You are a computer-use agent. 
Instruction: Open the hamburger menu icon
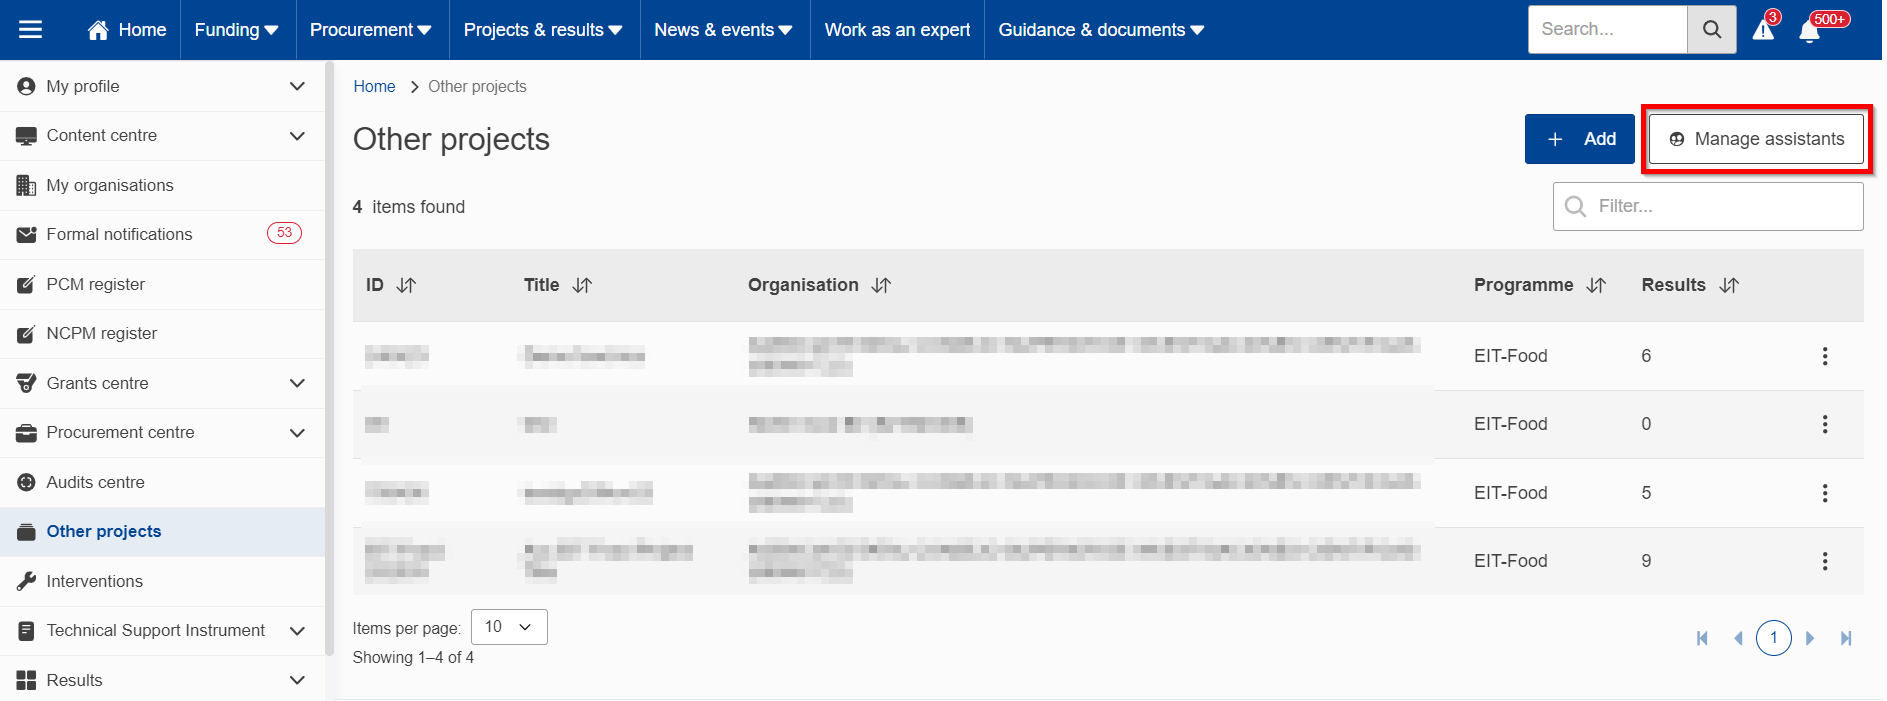coord(31,30)
